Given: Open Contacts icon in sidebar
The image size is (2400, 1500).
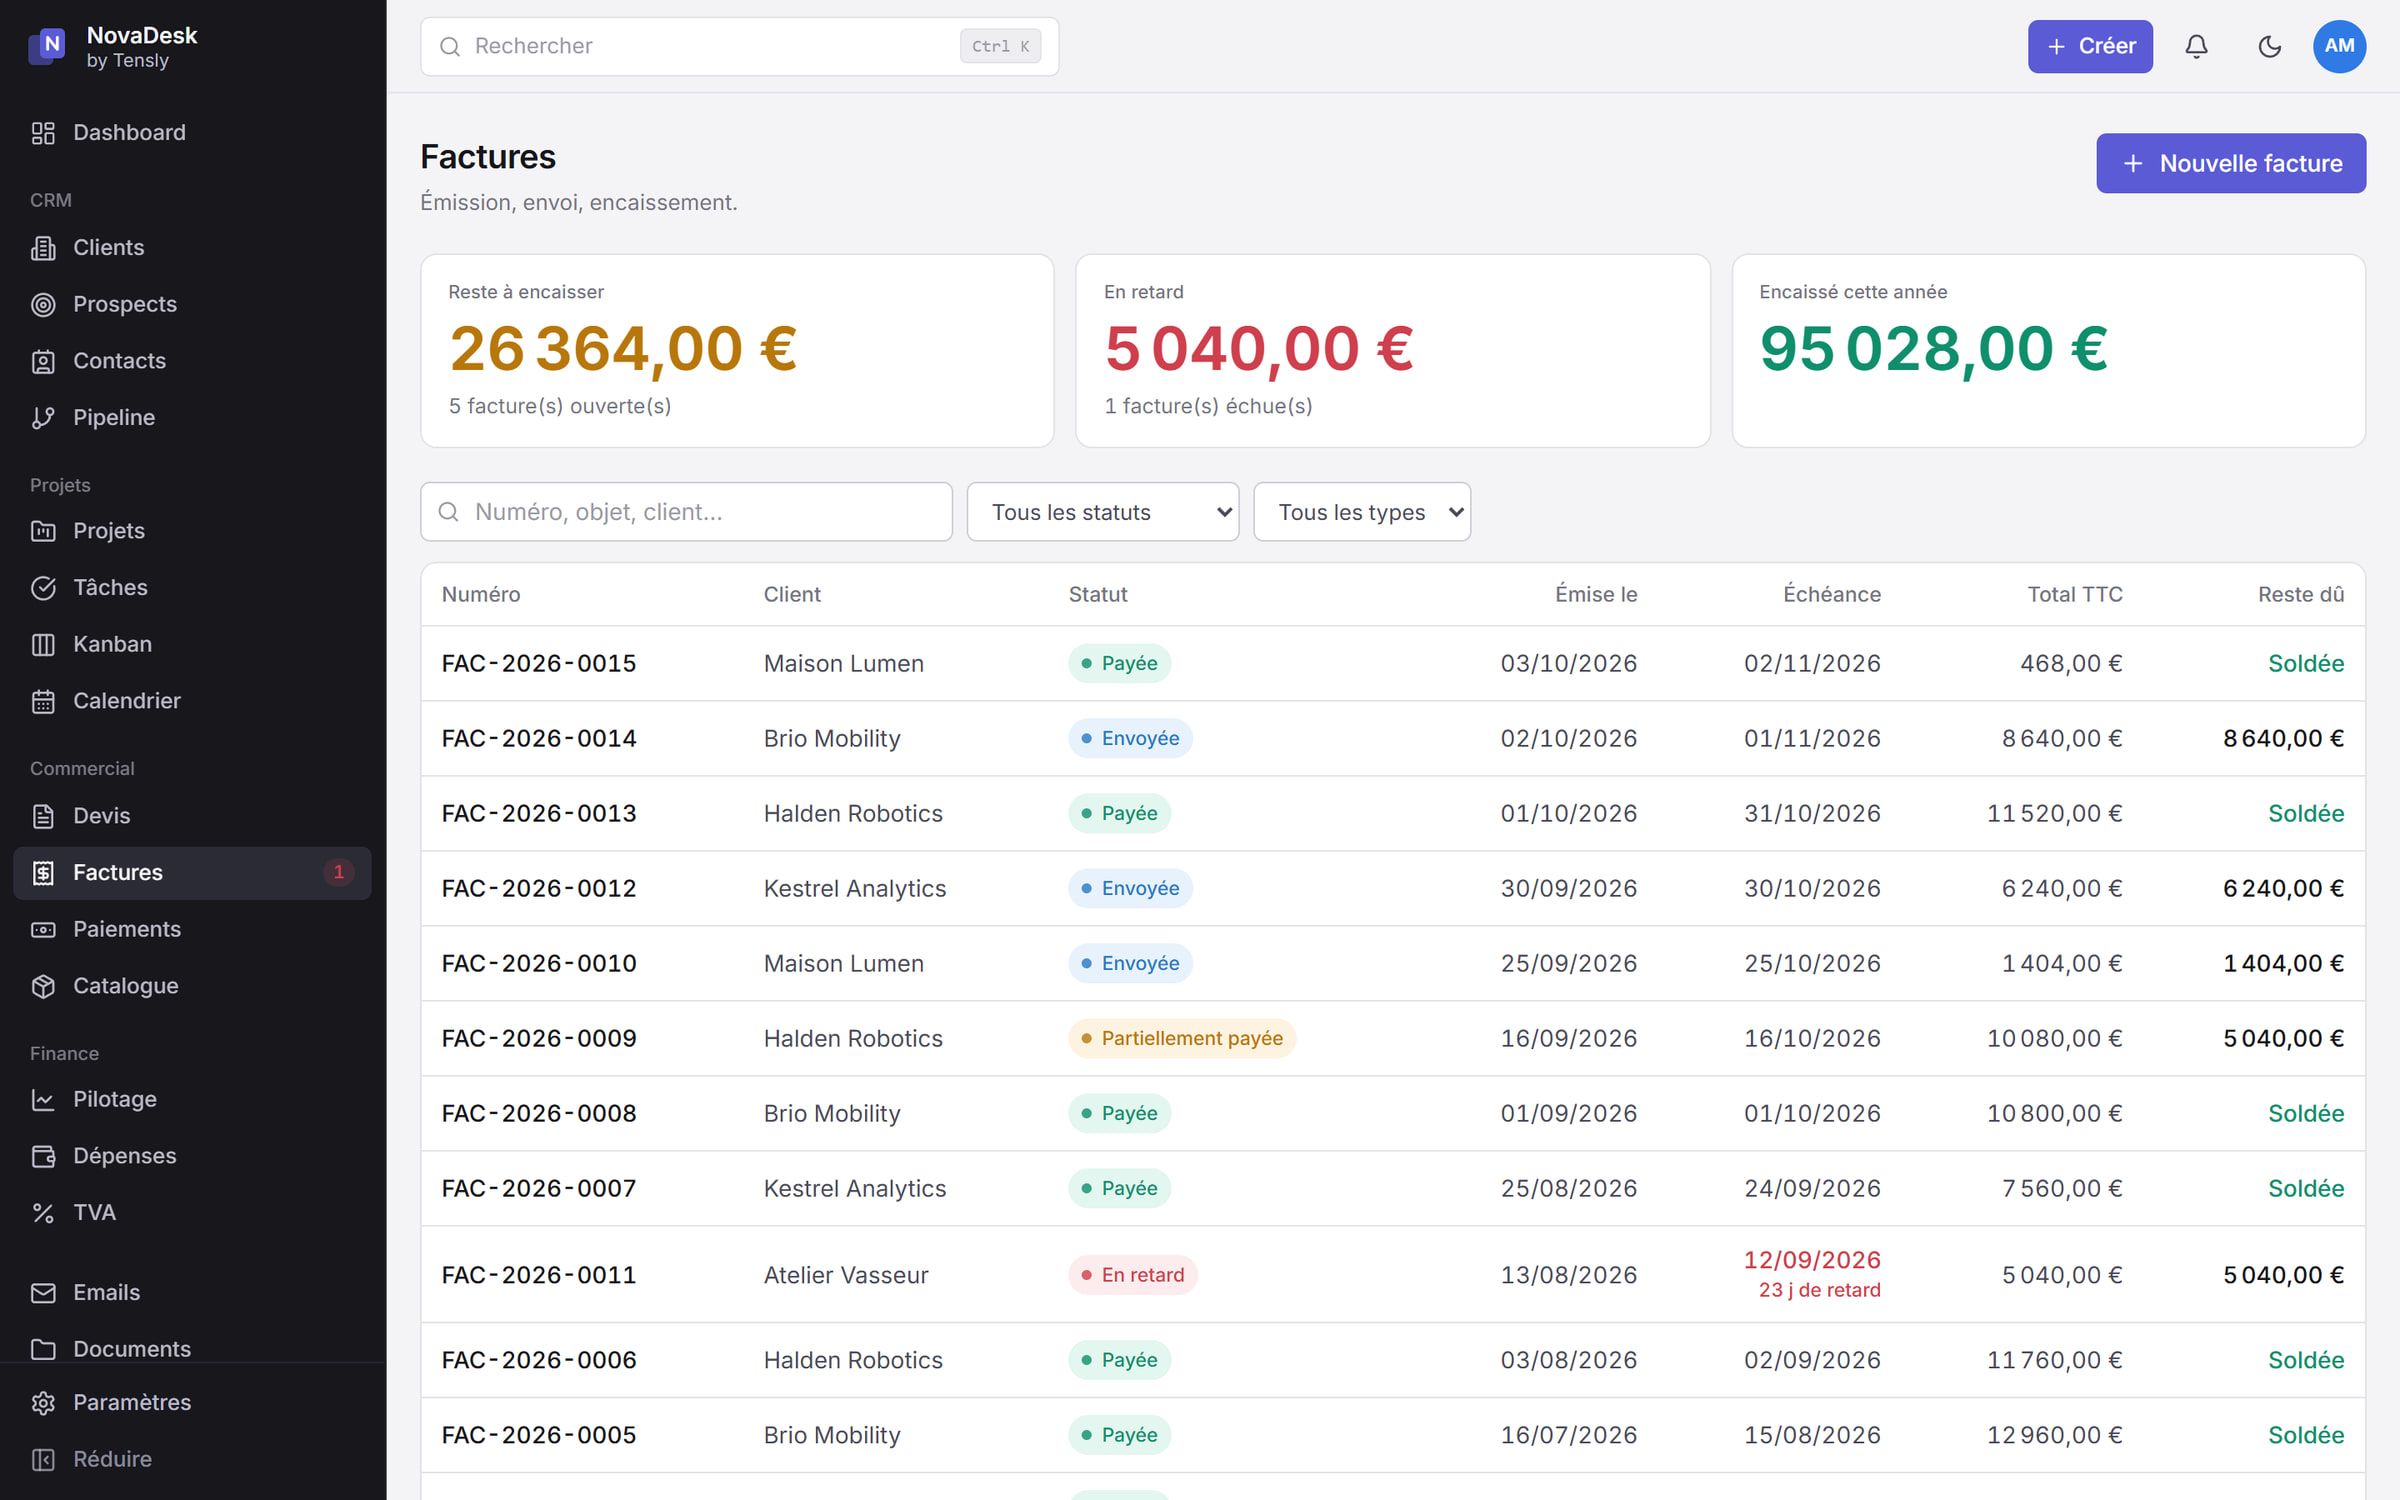Looking at the screenshot, I should 43,361.
